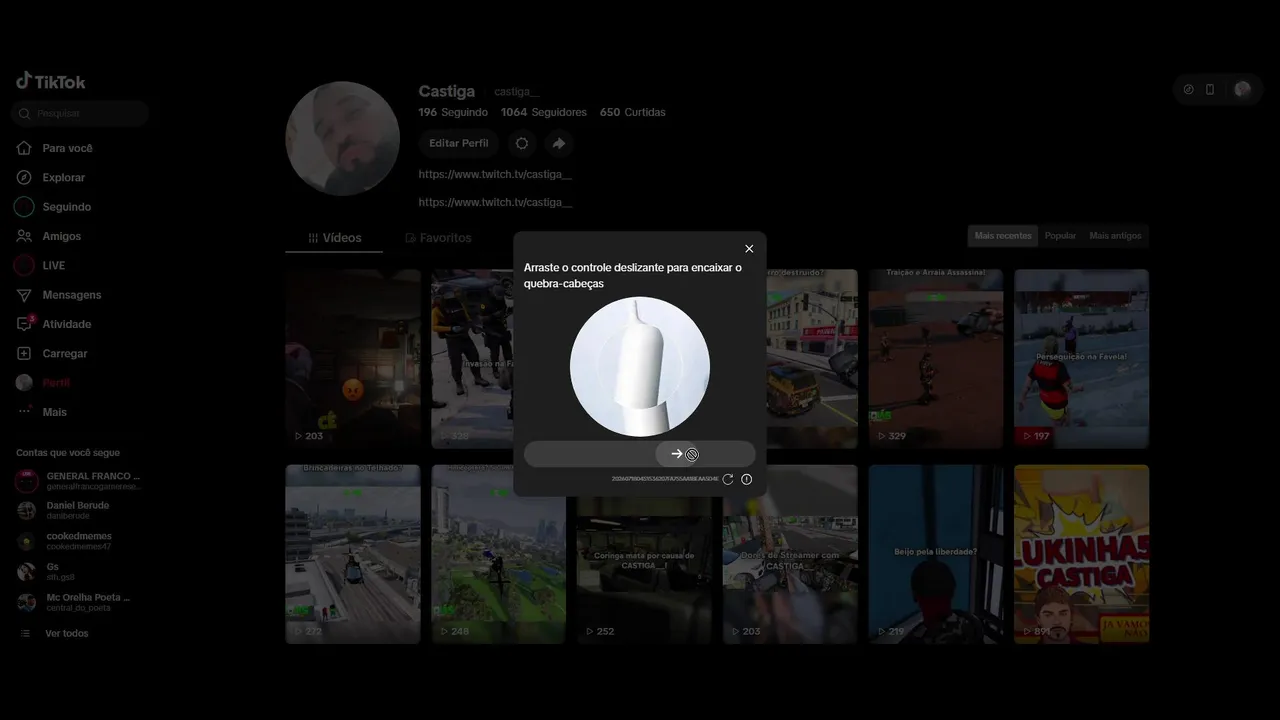Open the Coringa mata por causa video
The width and height of the screenshot is (1280, 720).
644,570
